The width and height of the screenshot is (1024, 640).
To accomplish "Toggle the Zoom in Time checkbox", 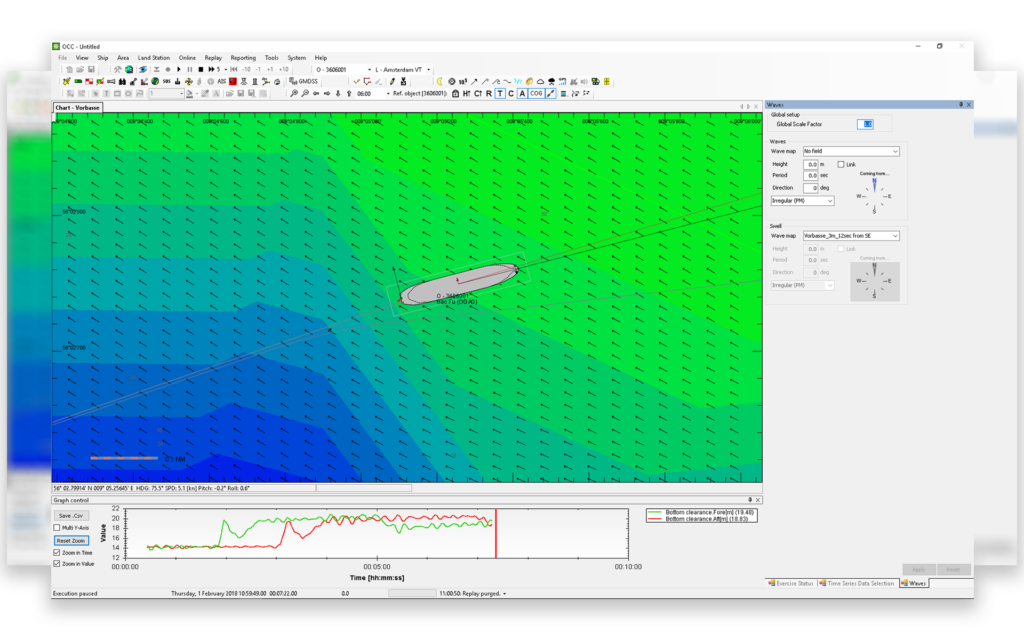I will 57,552.
